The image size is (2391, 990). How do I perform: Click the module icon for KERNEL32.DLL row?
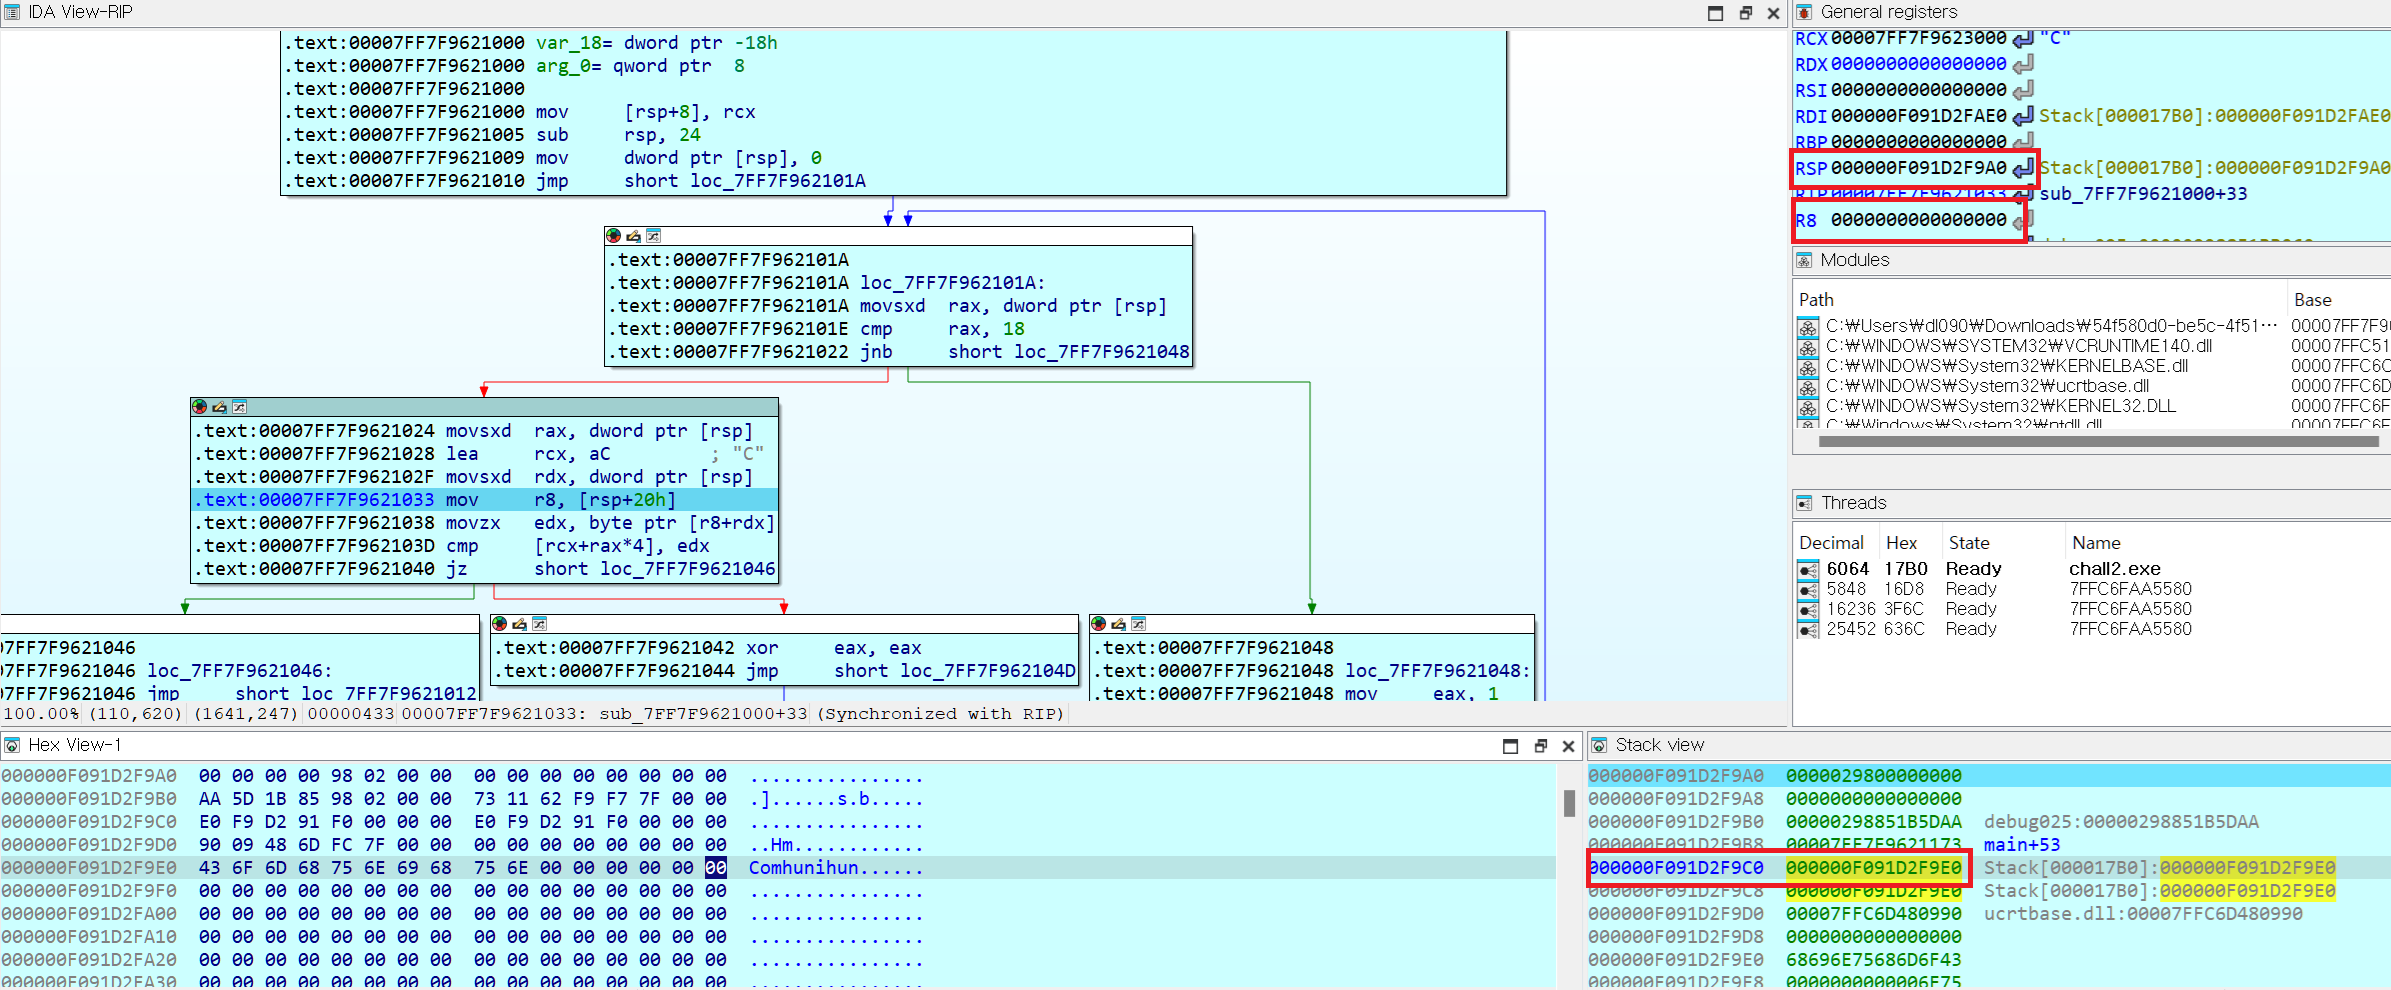[1808, 407]
